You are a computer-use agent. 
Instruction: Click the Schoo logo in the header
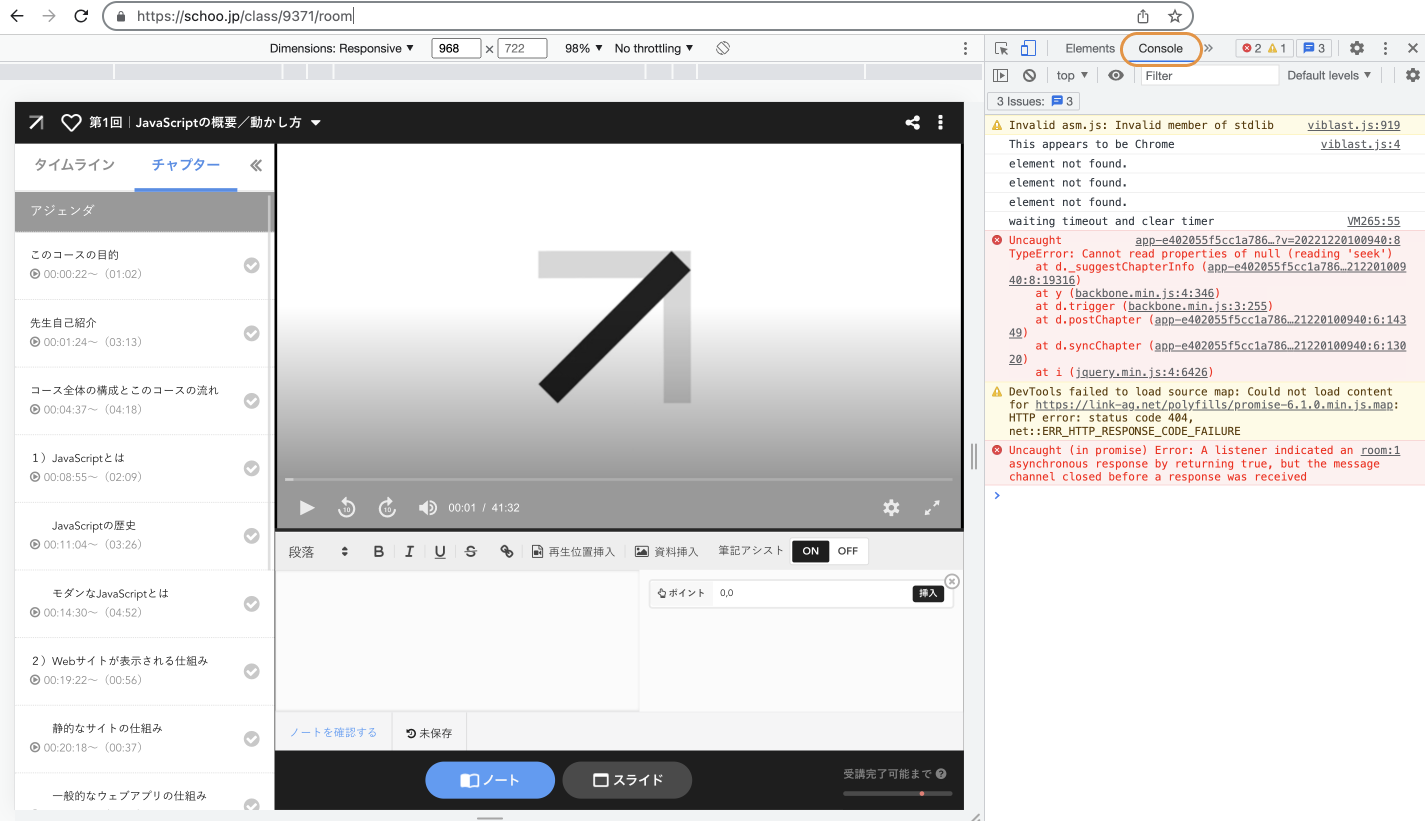click(x=36, y=122)
